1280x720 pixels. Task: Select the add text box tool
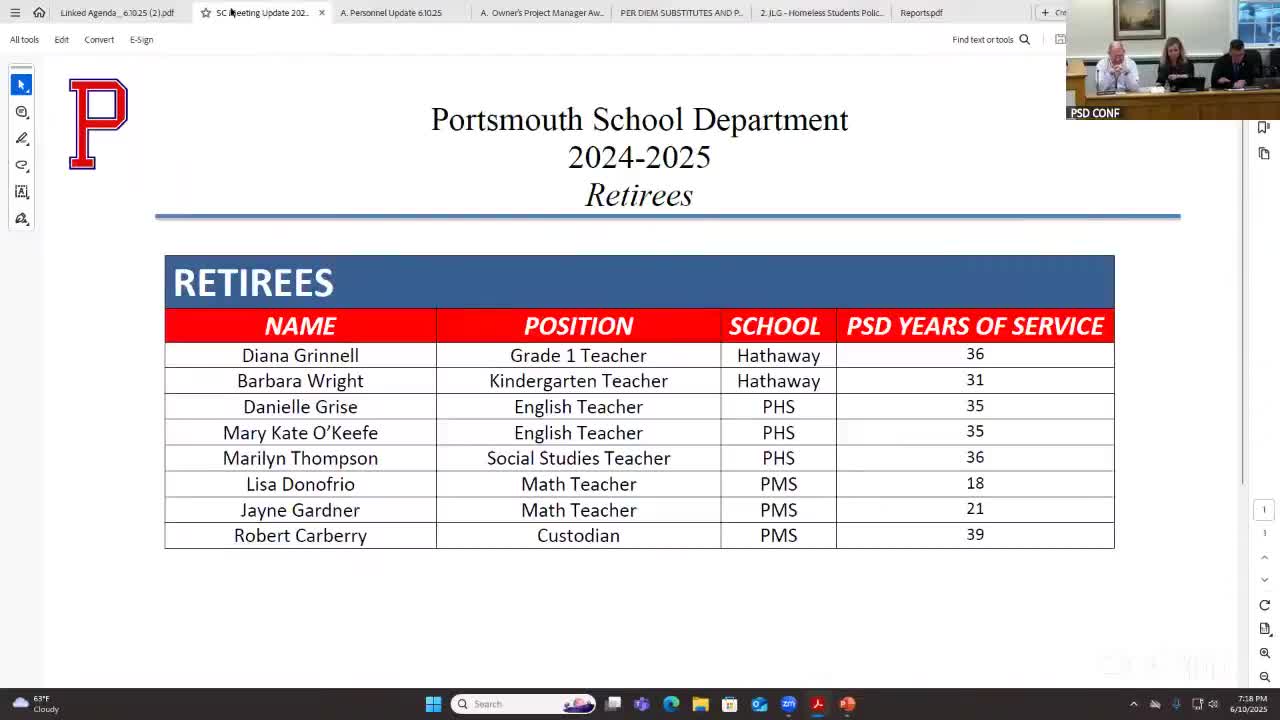[x=22, y=192]
